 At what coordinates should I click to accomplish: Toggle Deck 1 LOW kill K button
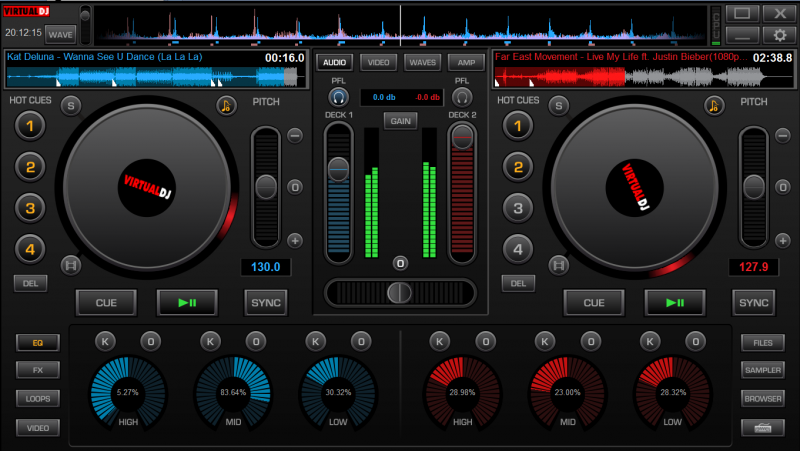pyautogui.click(x=315, y=341)
